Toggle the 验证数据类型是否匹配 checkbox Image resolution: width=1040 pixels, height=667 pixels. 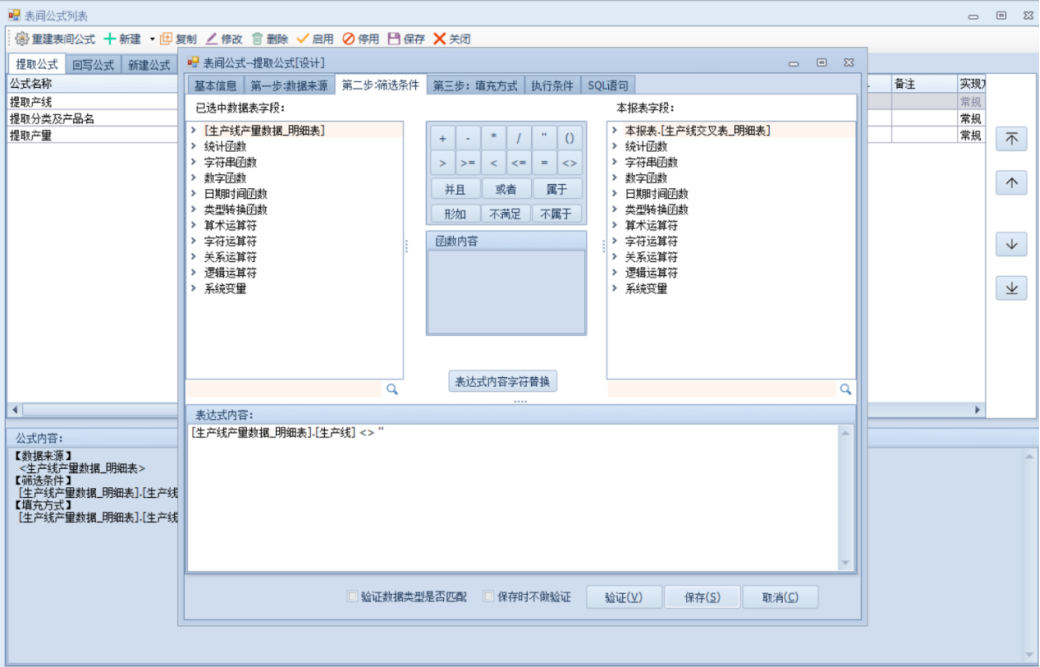pos(352,597)
